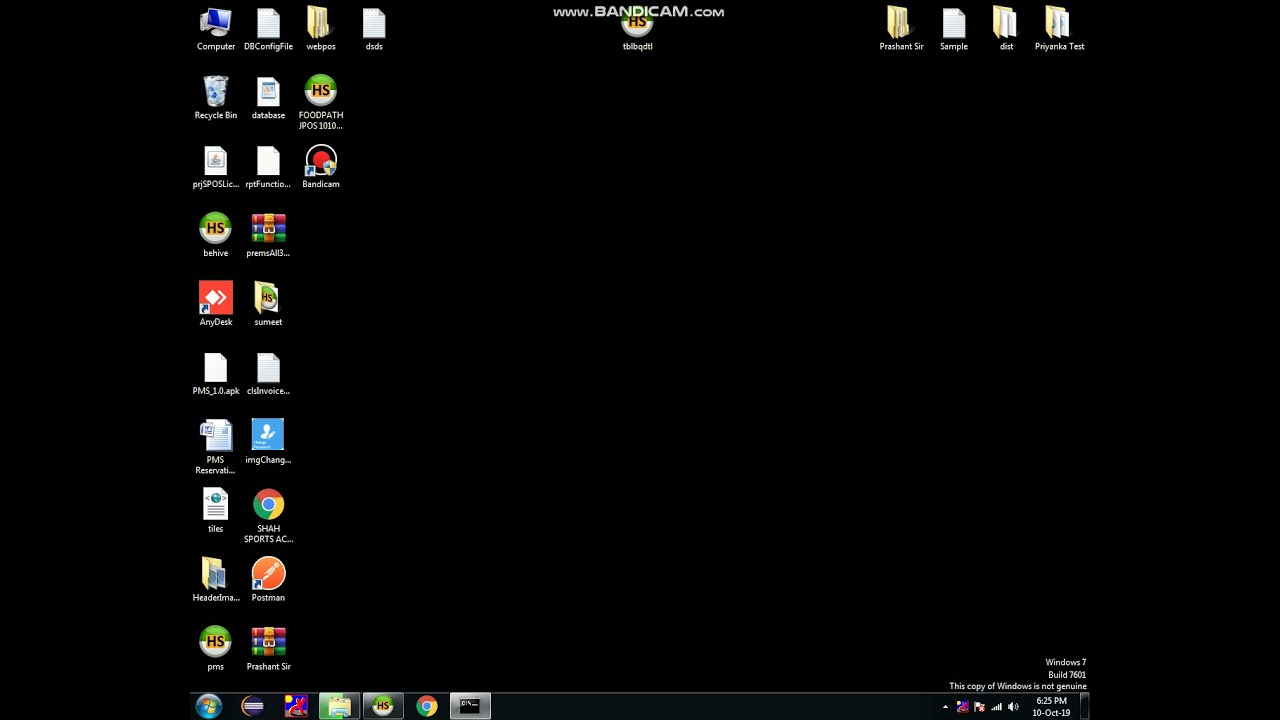Open the Action Center flag icon
Viewport: 1280px width, 720px height.
pyautogui.click(x=979, y=707)
